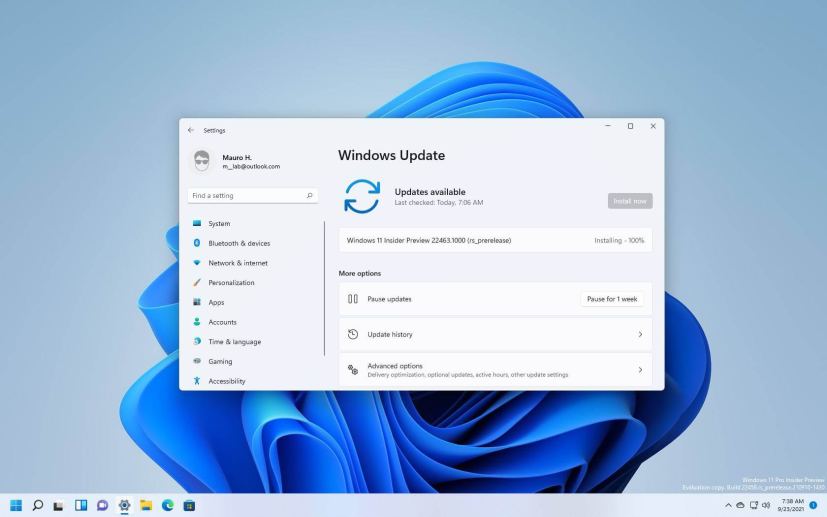Click the Windows Start button
The width and height of the screenshot is (827, 517).
[16, 506]
